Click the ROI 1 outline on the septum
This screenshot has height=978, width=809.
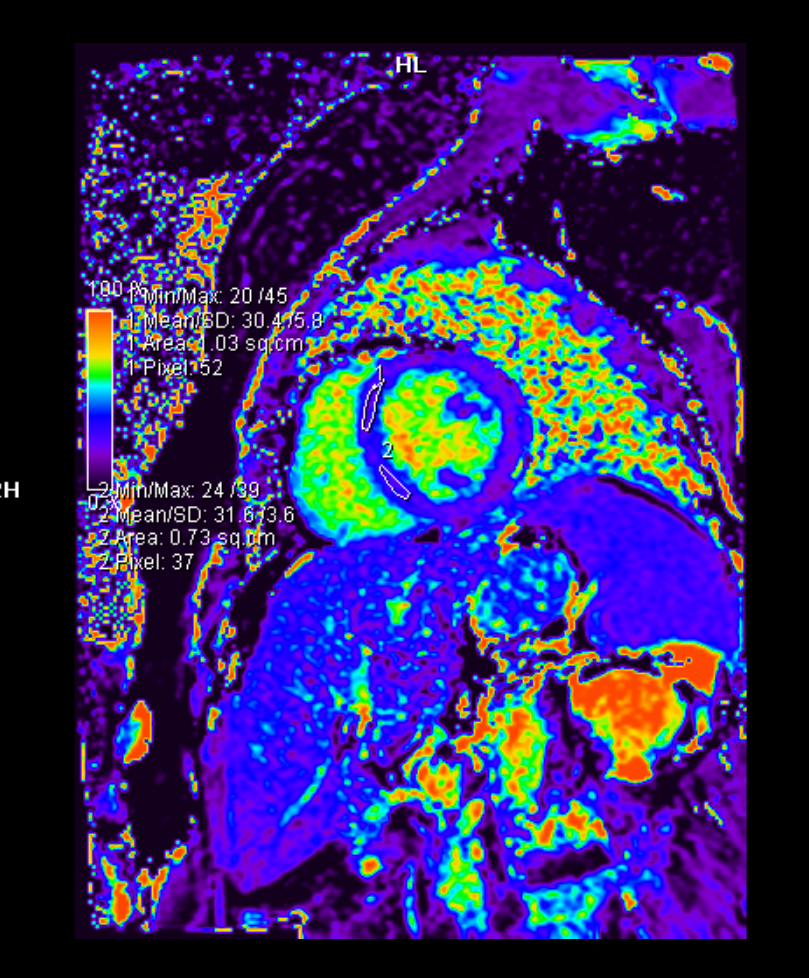point(369,407)
